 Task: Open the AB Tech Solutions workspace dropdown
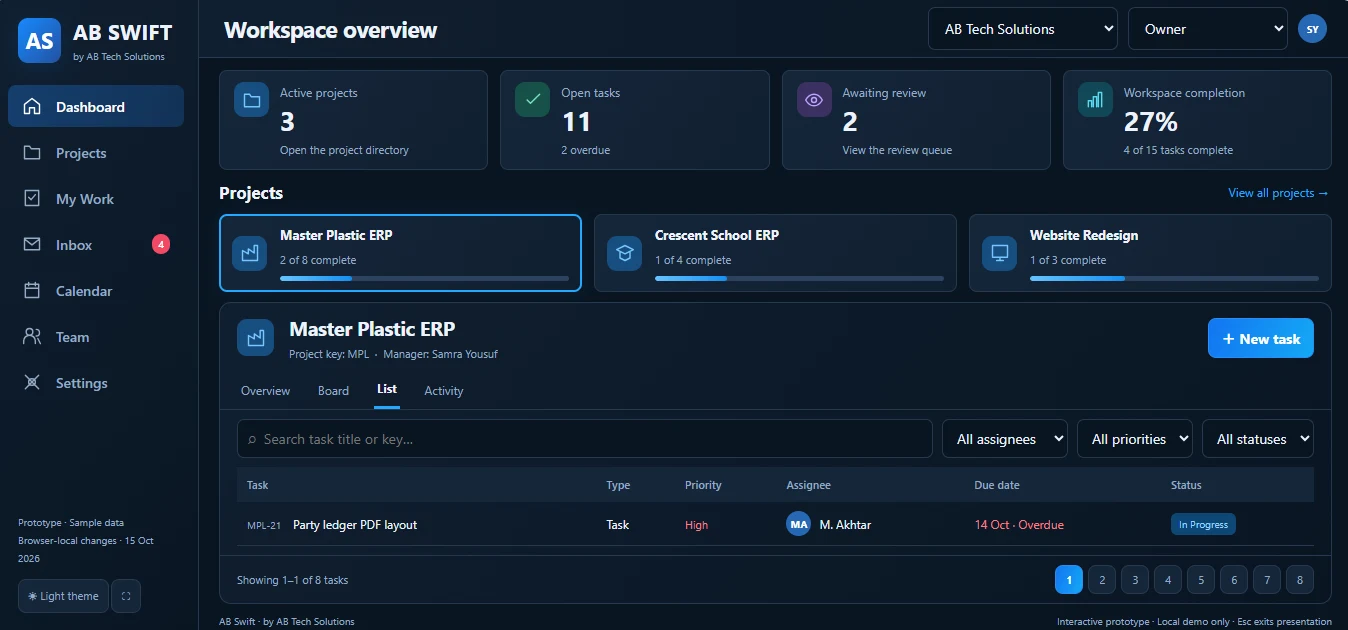coord(1023,29)
